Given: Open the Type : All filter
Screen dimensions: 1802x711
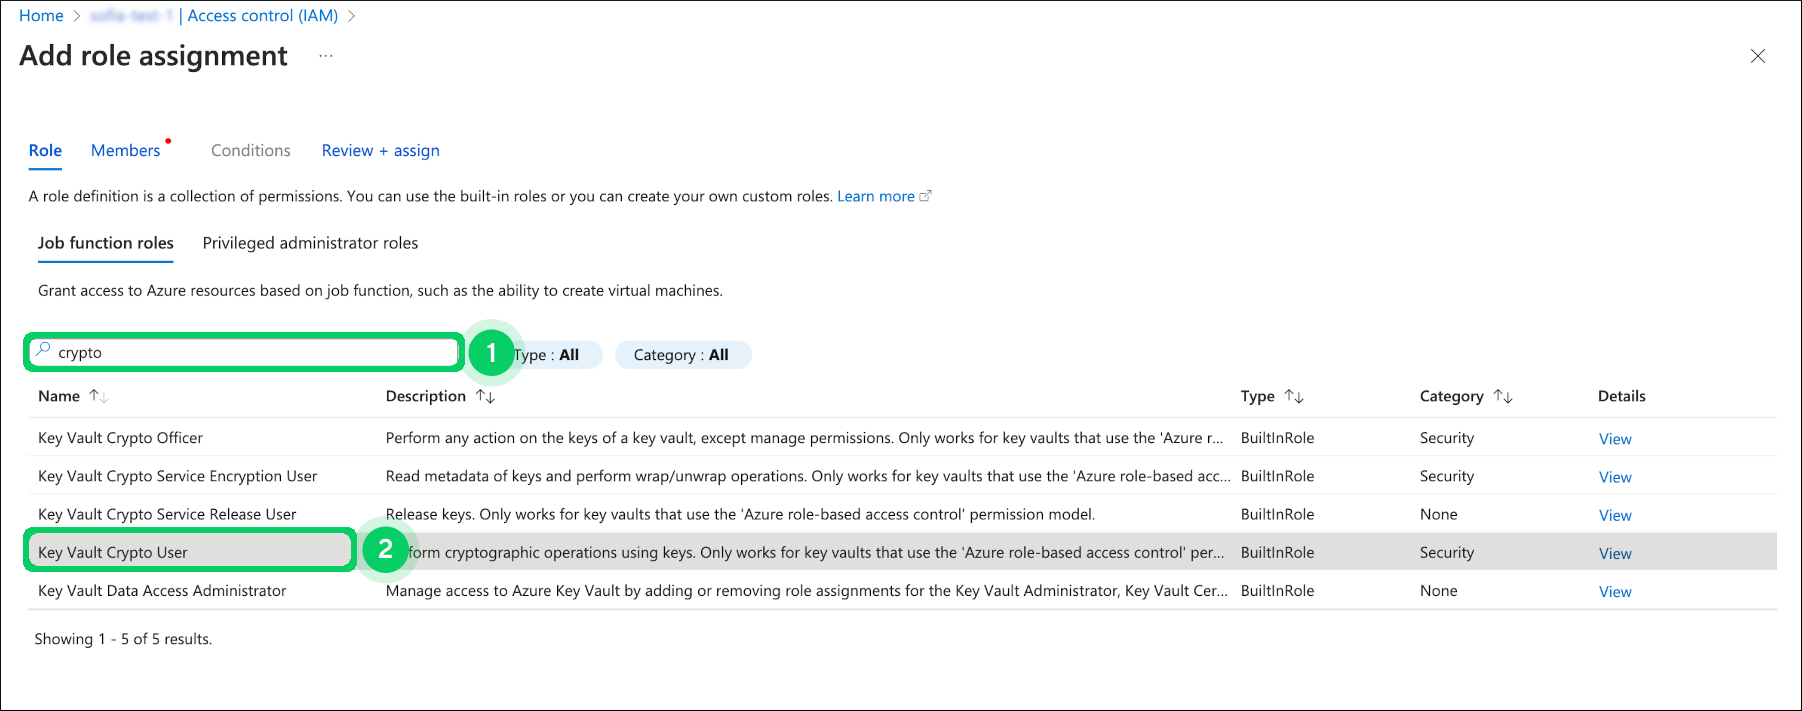Looking at the screenshot, I should pyautogui.click(x=552, y=355).
